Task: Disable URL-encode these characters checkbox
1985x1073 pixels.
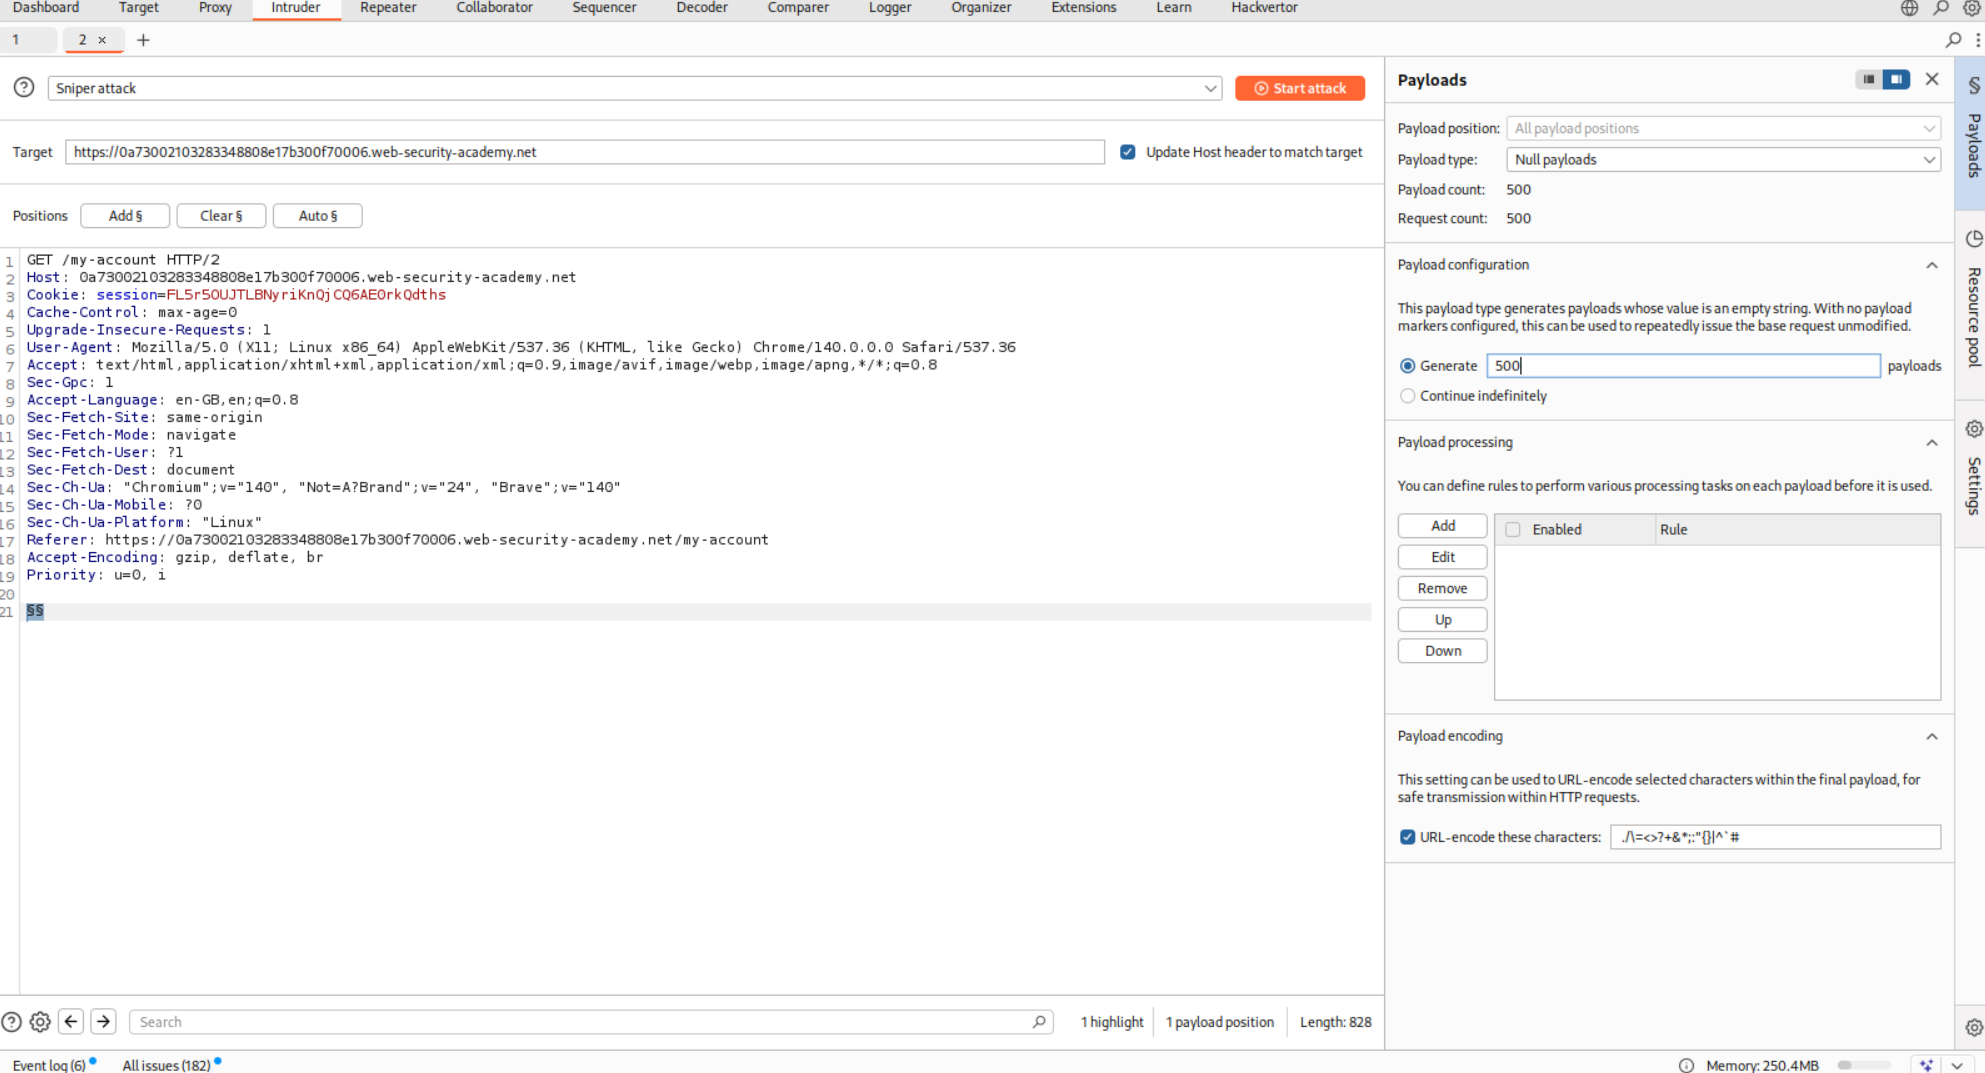Action: (1408, 837)
